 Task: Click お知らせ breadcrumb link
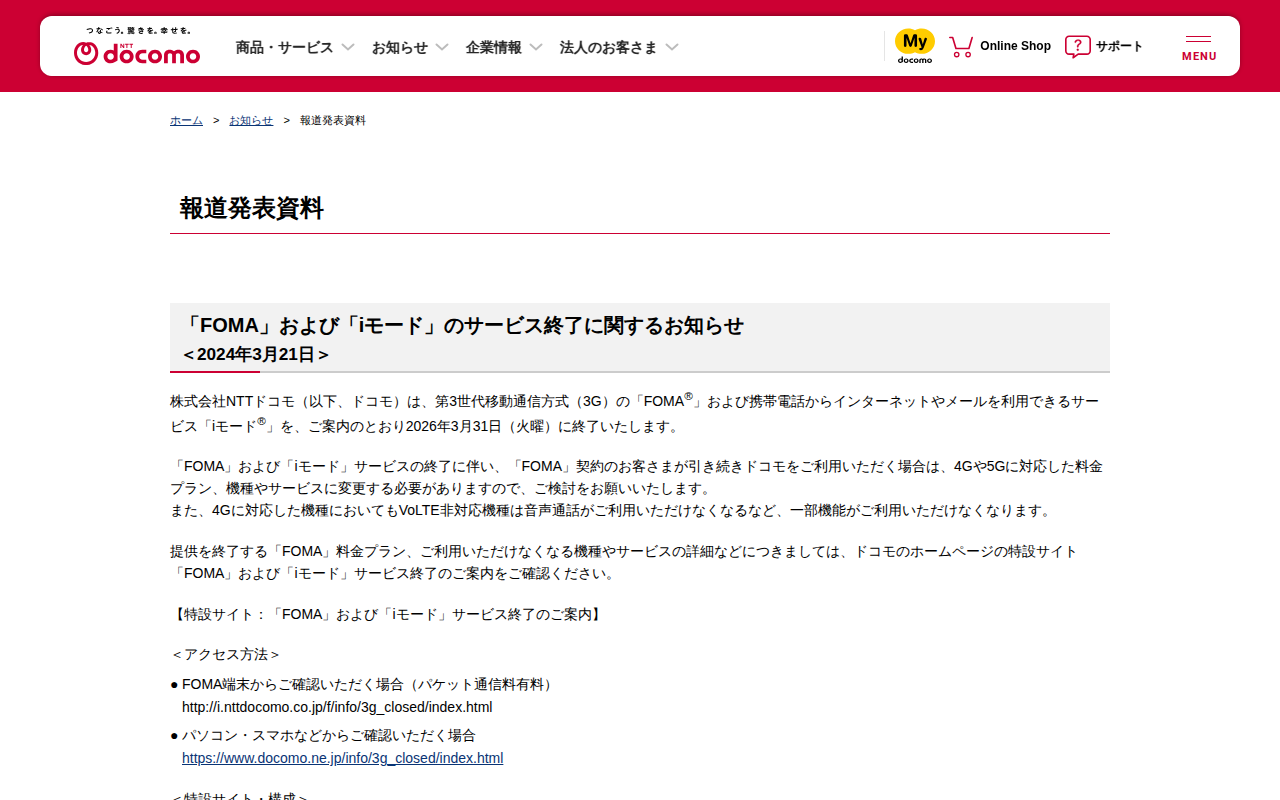[x=251, y=120]
